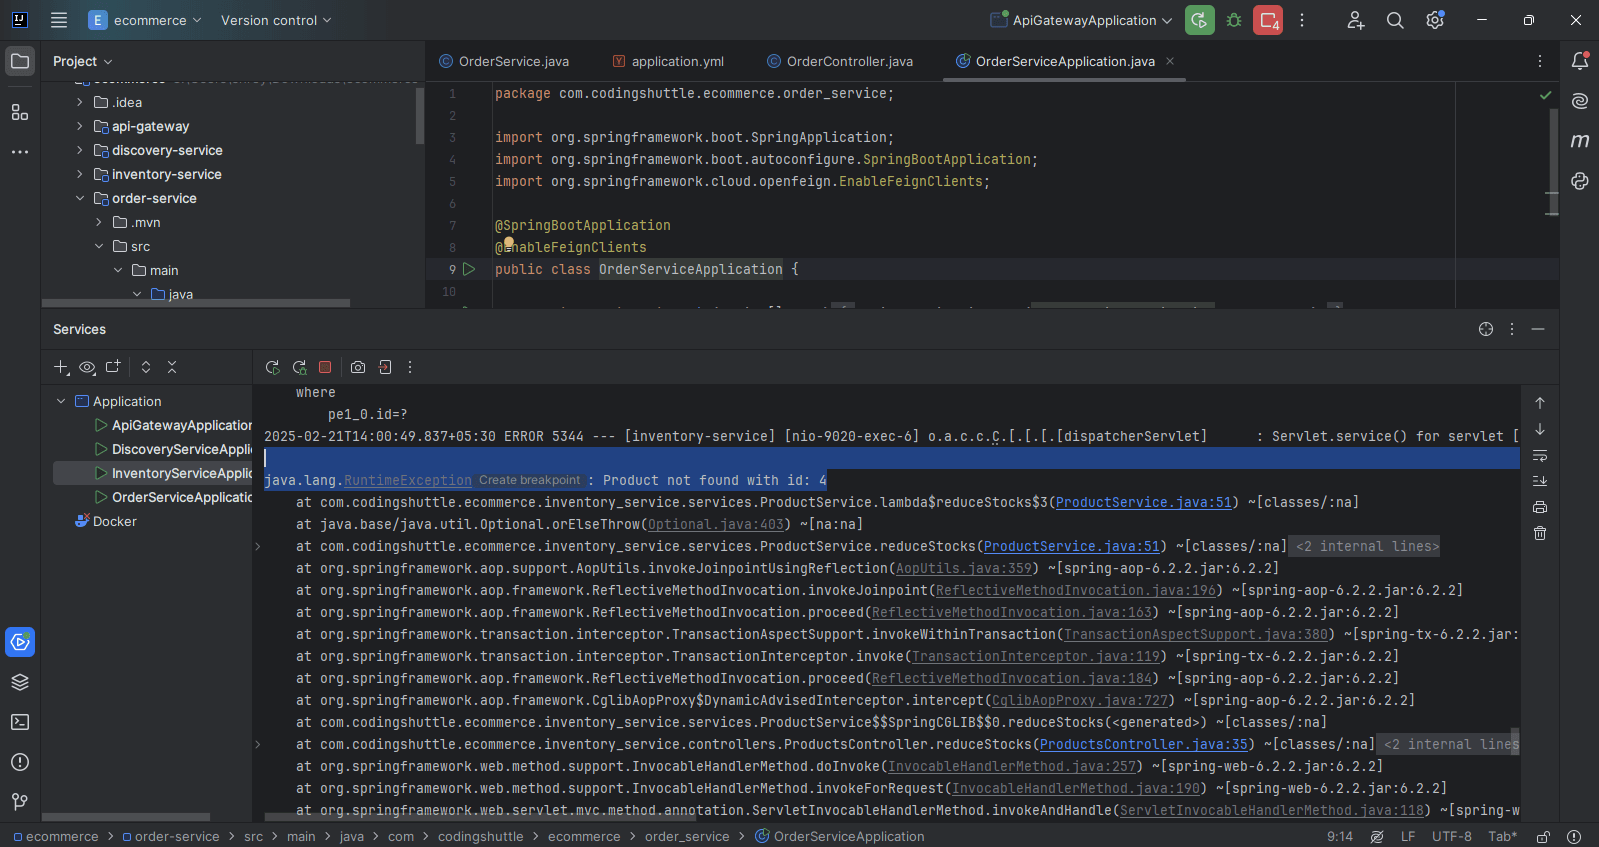This screenshot has height=847, width=1599.
Task: Collapse all services in the tree
Action: (172, 367)
